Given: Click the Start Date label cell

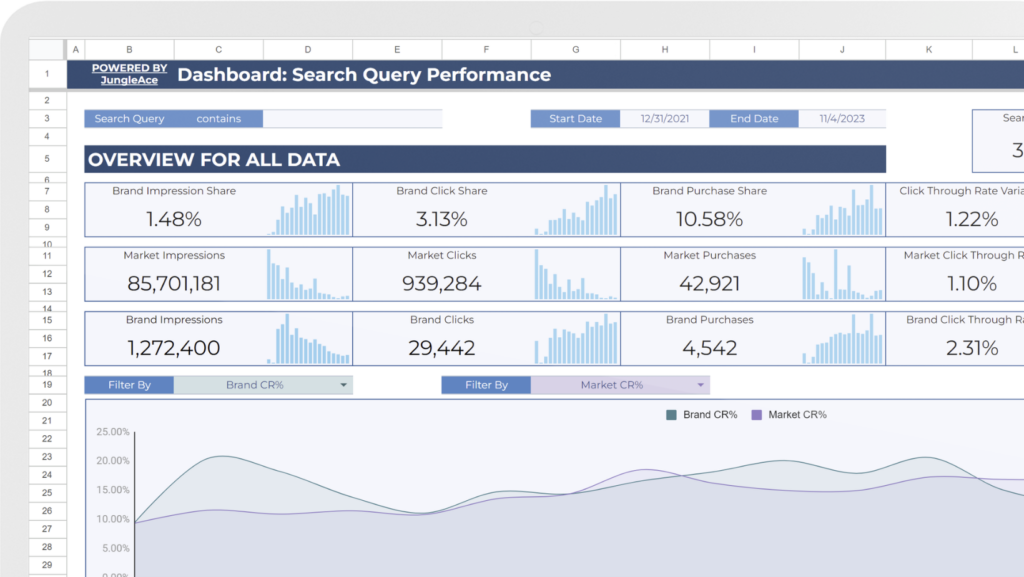Looking at the screenshot, I should point(575,119).
